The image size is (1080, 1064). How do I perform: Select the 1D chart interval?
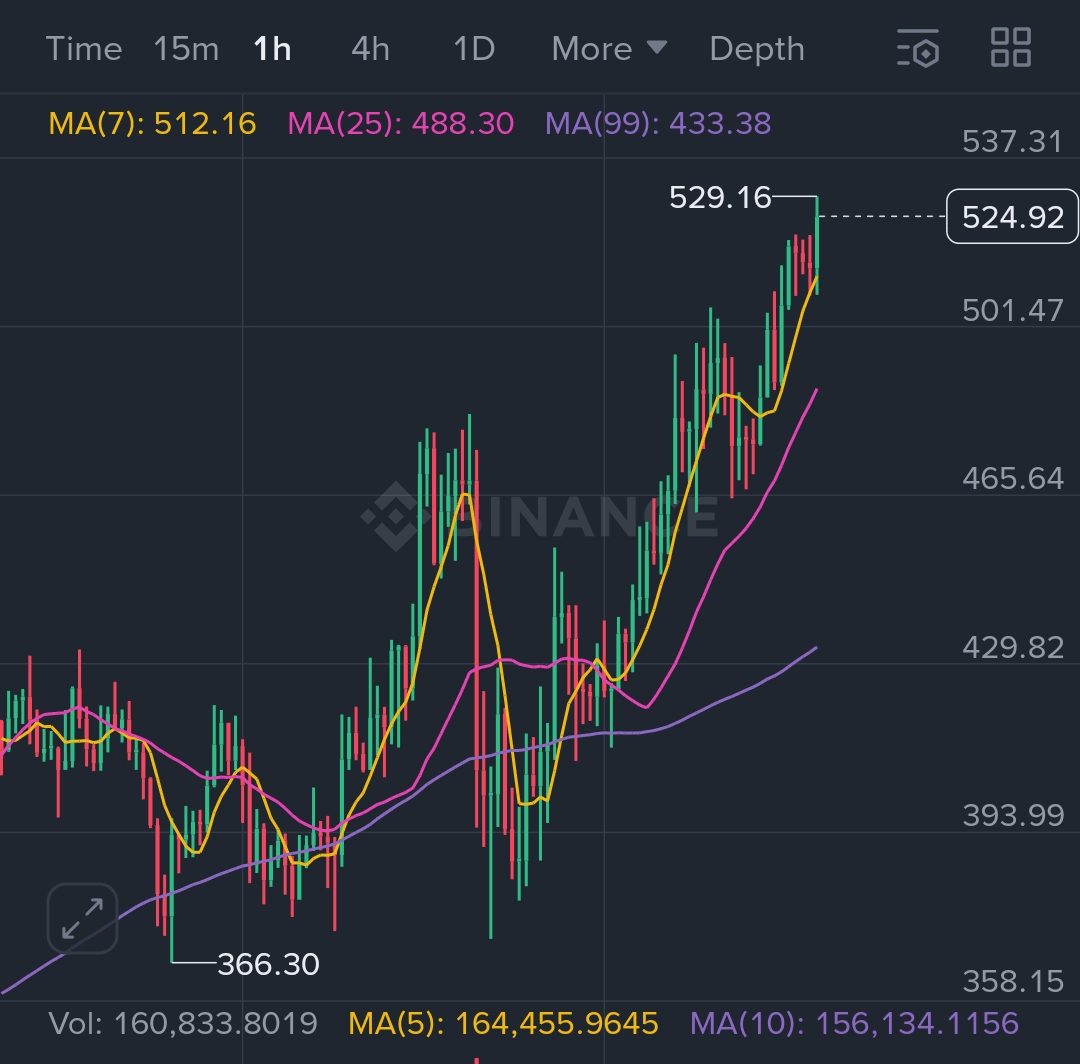pyautogui.click(x=473, y=49)
